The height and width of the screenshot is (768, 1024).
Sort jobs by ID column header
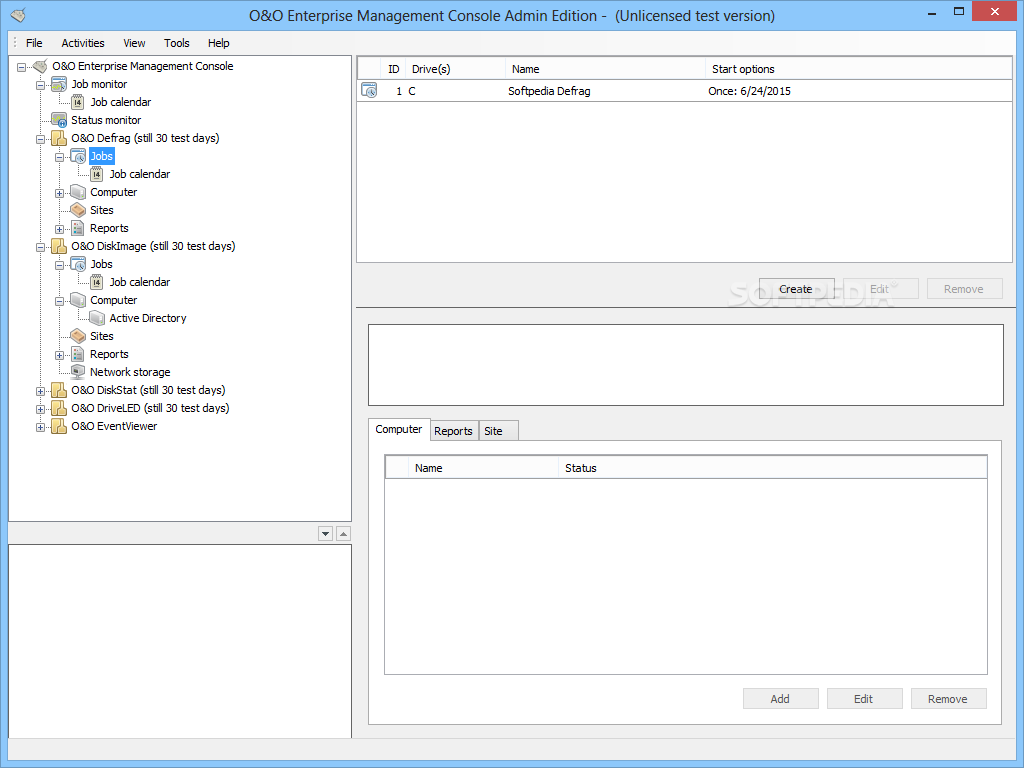click(x=393, y=69)
